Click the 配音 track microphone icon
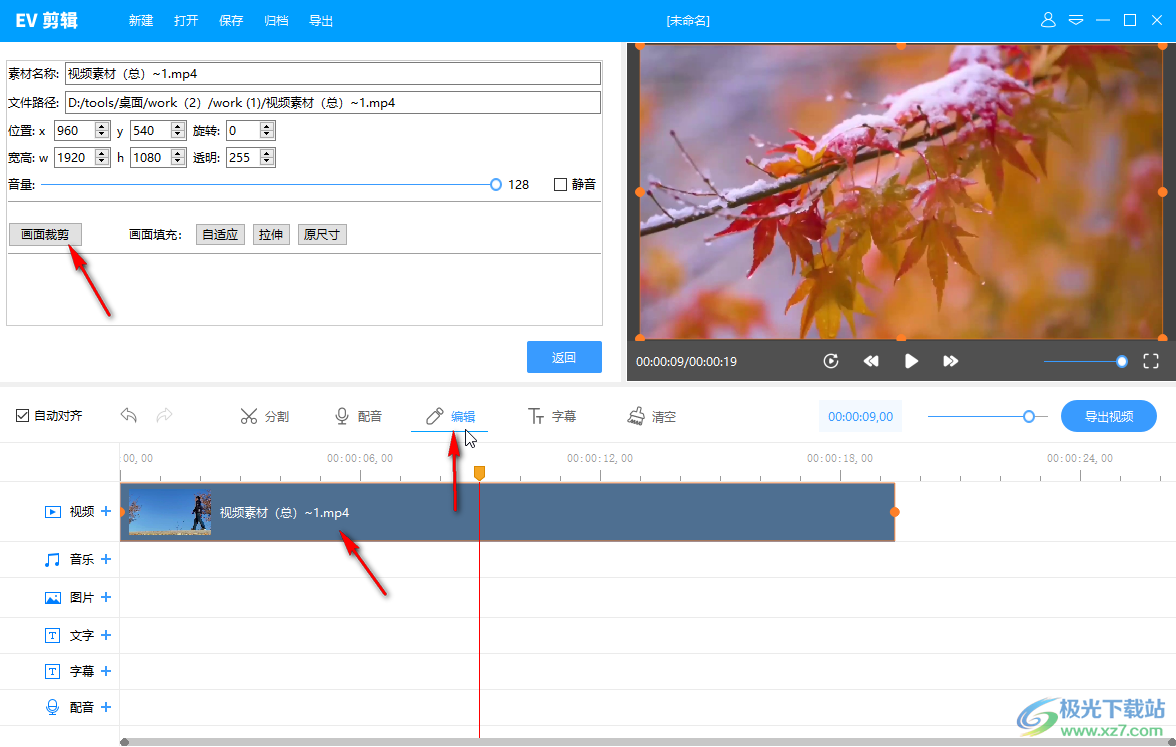The image size is (1176, 747). coord(52,707)
